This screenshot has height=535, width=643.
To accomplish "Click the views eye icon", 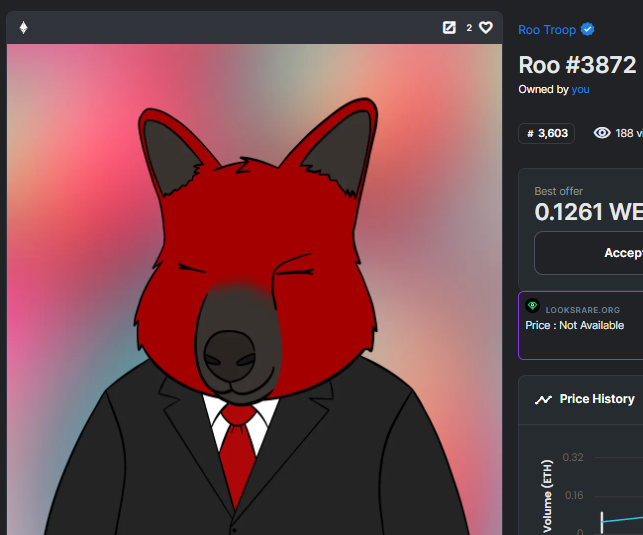I will [x=602, y=133].
